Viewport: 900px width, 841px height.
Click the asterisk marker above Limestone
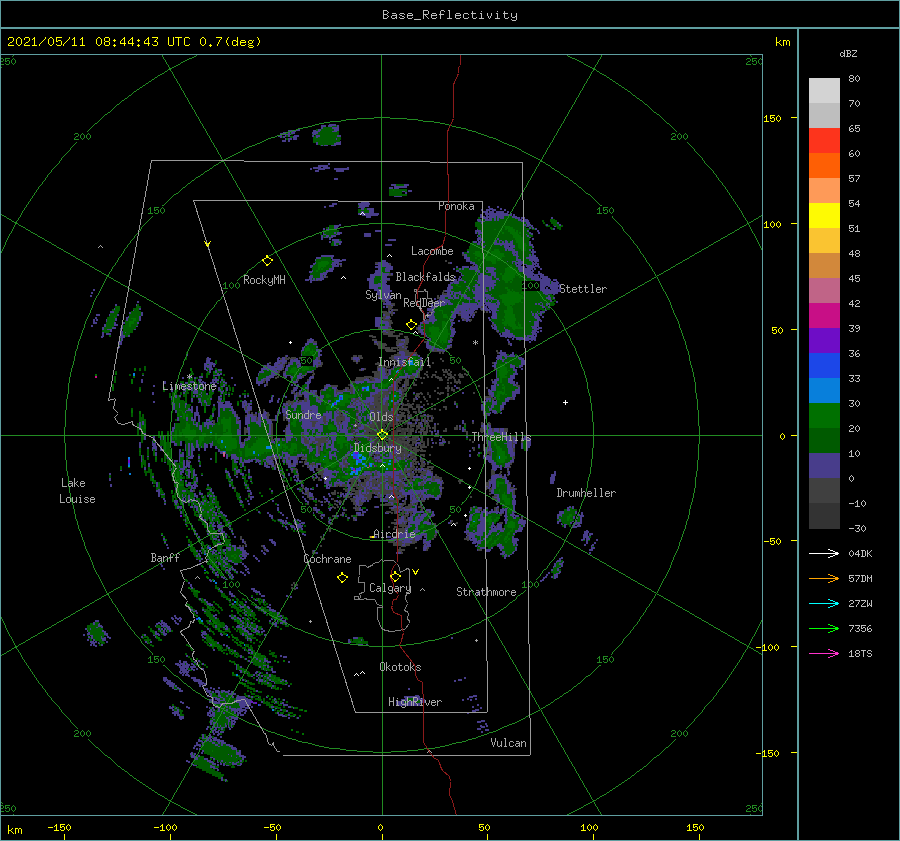[x=189, y=377]
